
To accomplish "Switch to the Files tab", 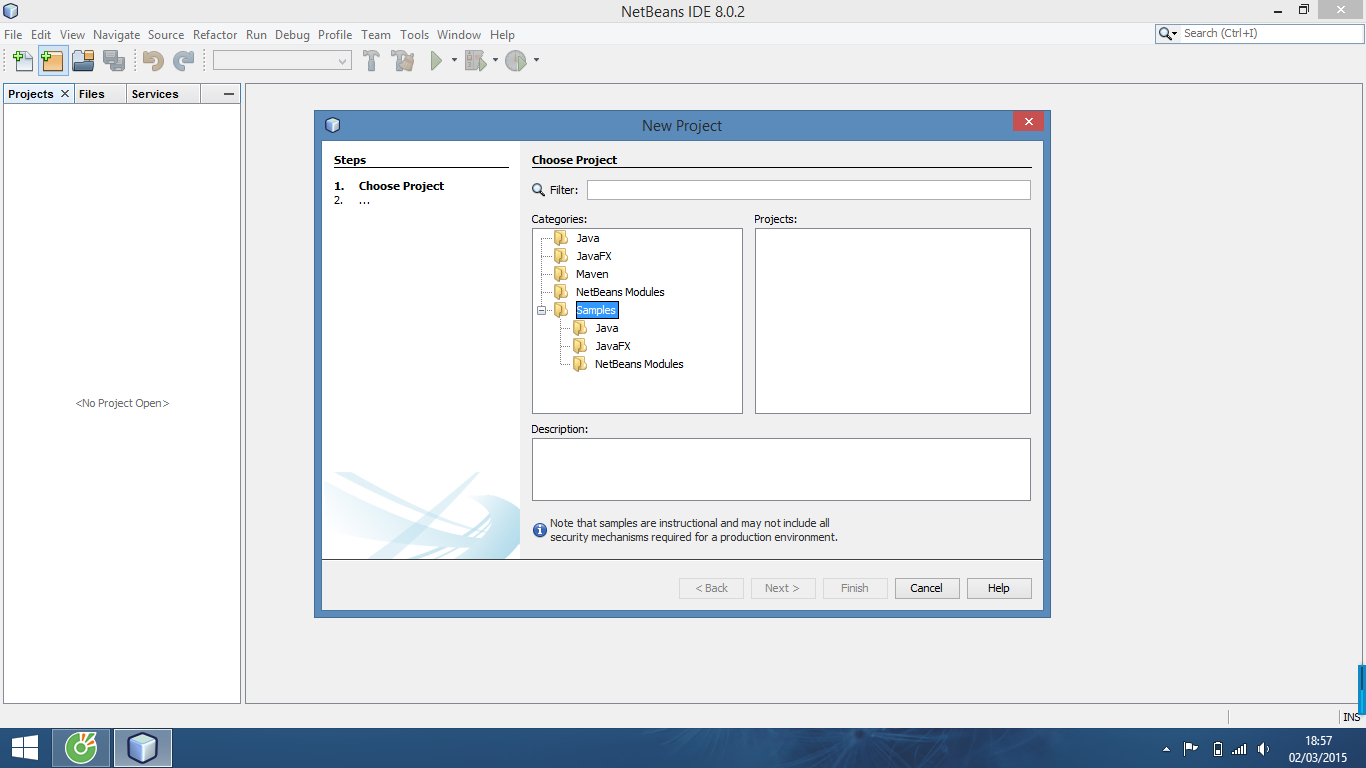I will [90, 93].
